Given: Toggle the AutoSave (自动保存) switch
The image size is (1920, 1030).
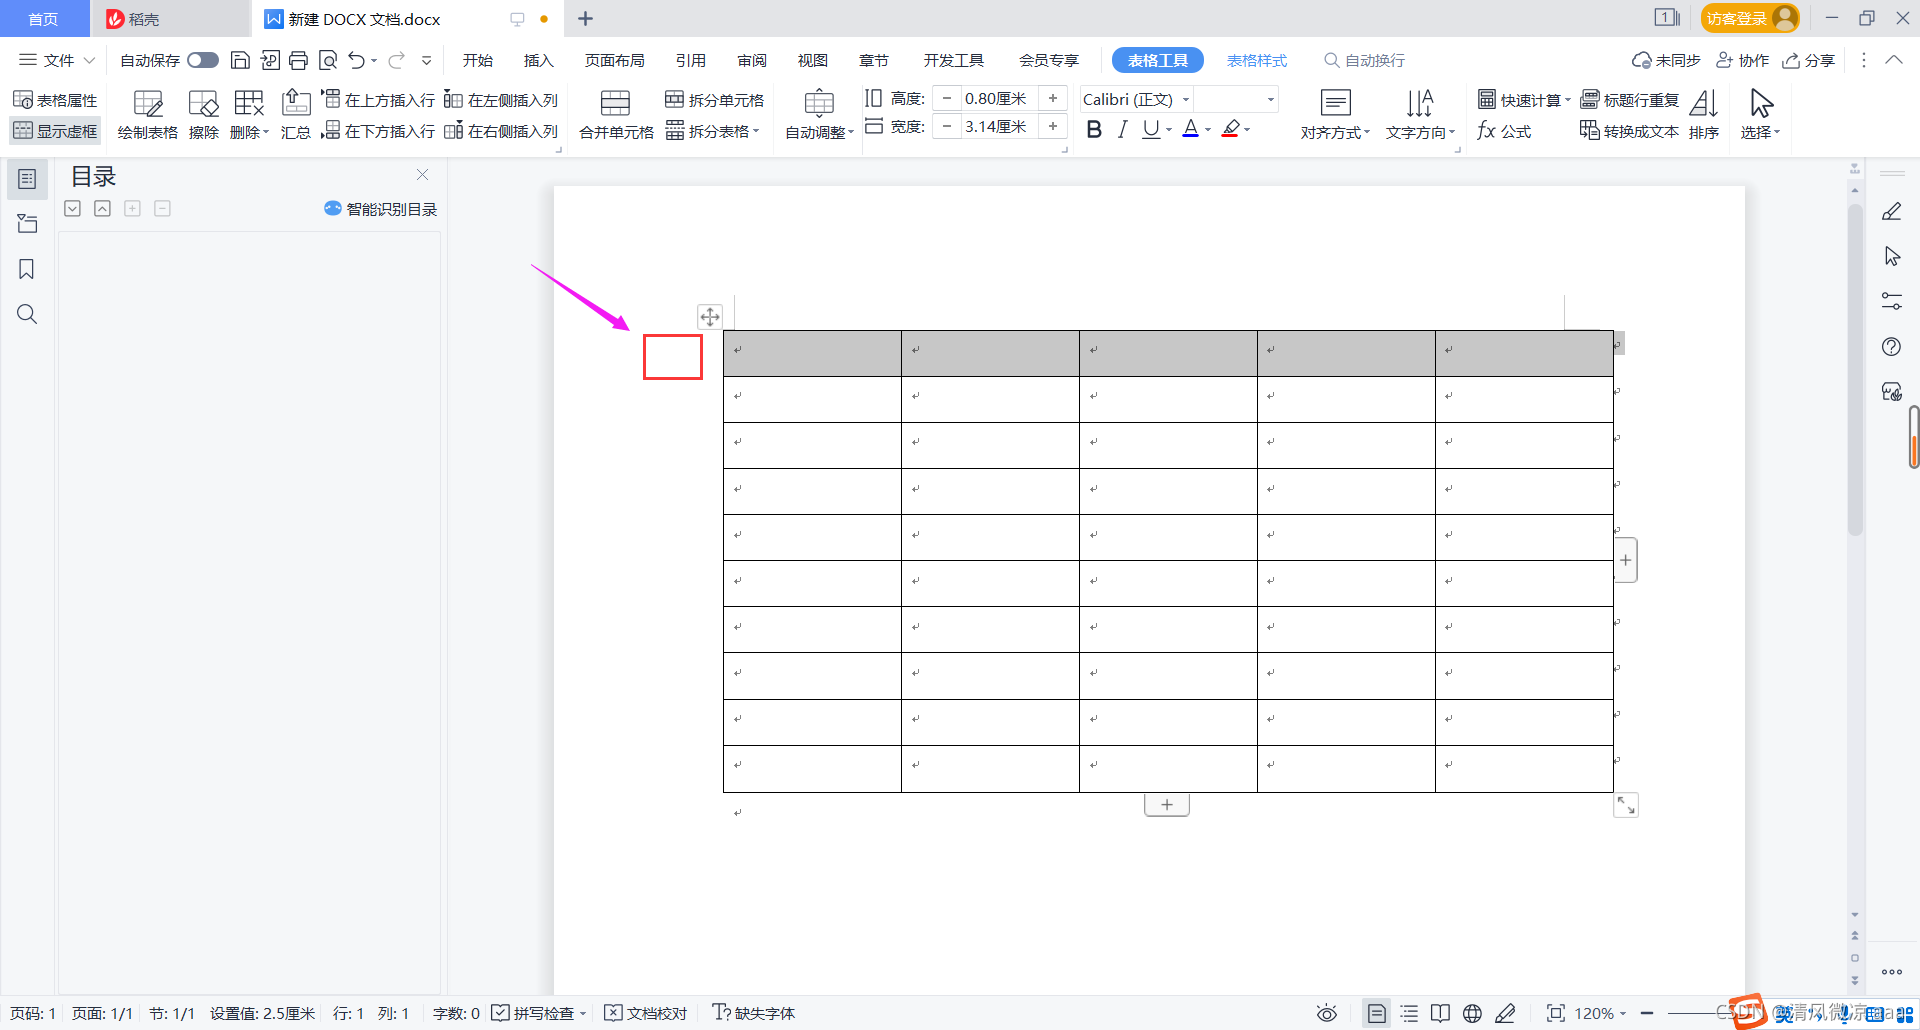Looking at the screenshot, I should [x=203, y=60].
